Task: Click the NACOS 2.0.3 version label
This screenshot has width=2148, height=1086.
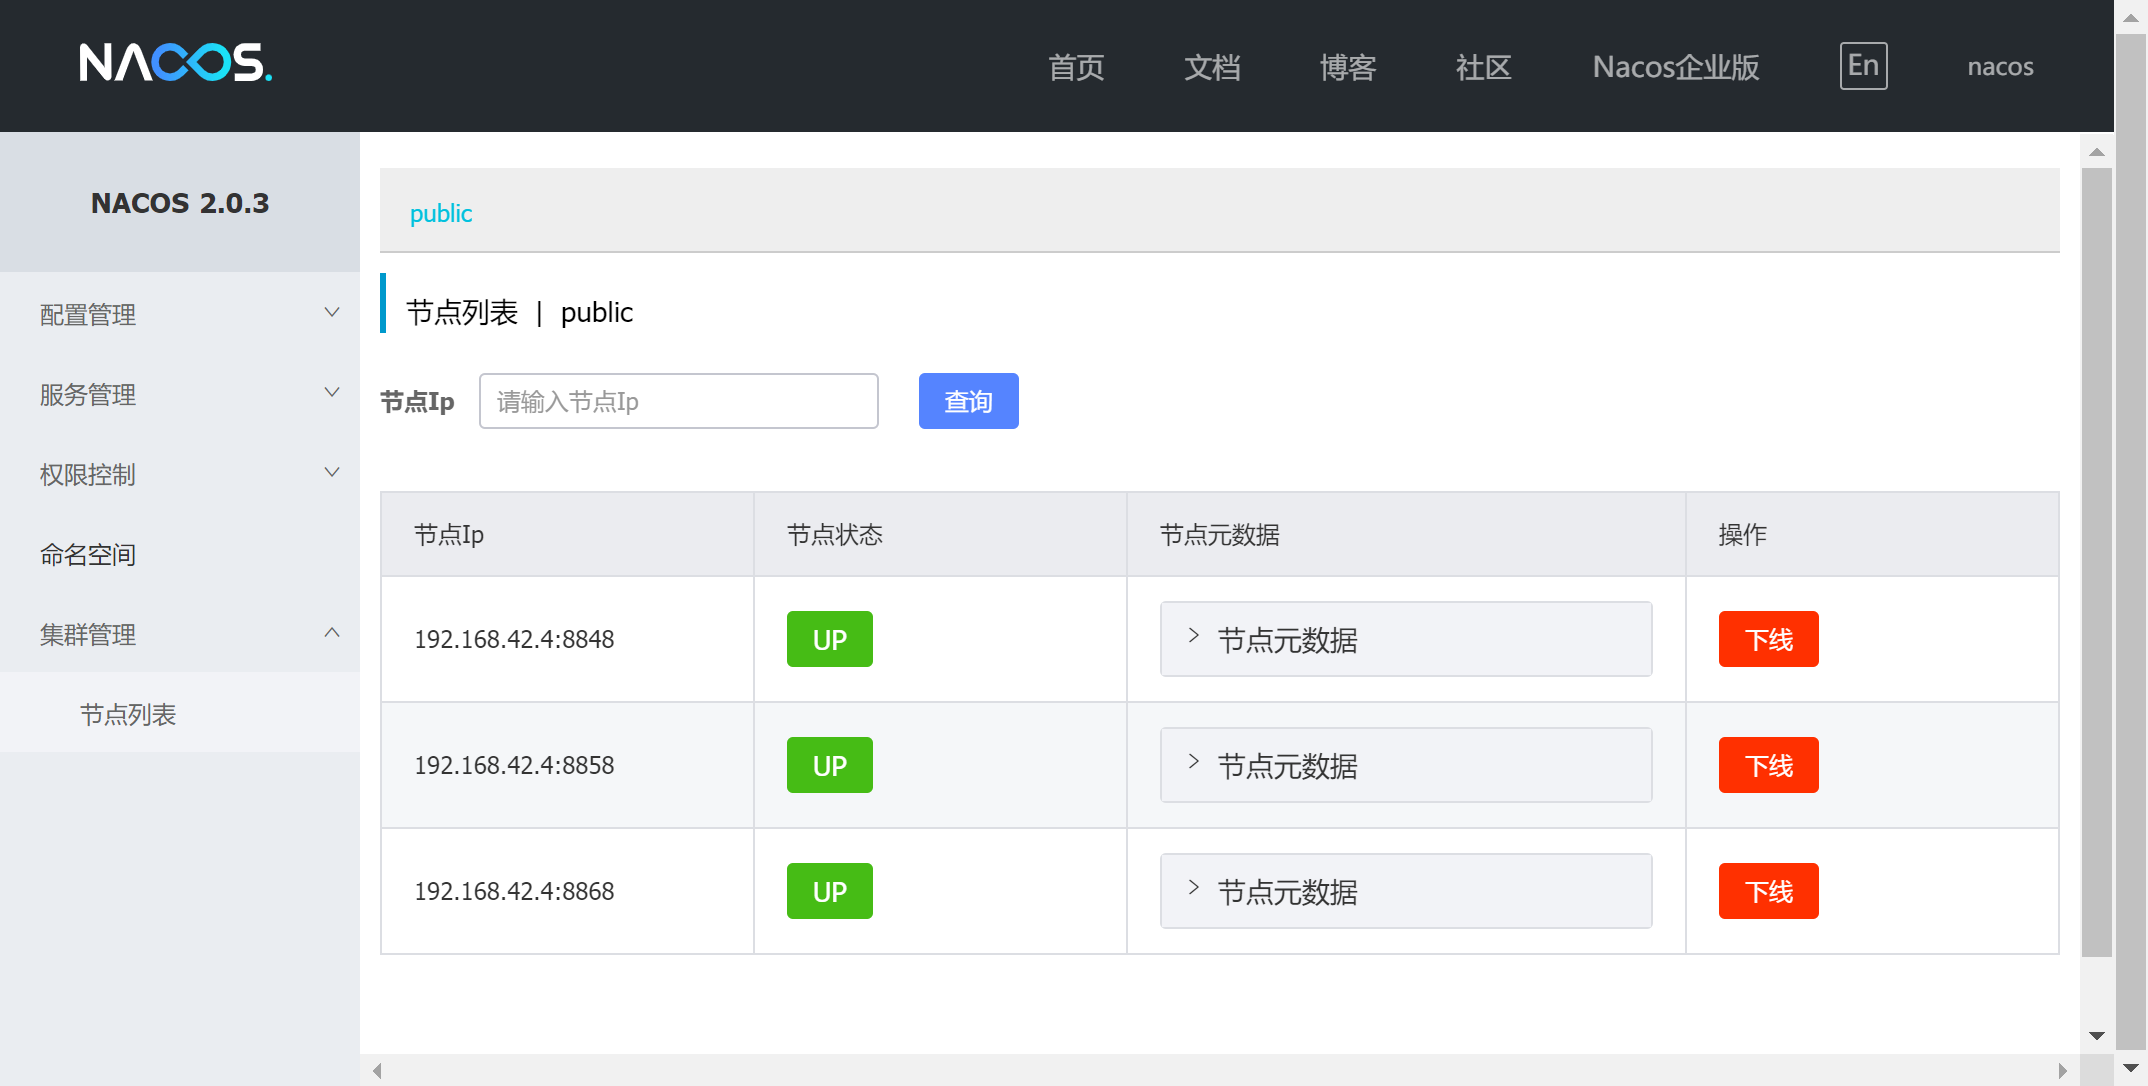Action: tap(180, 203)
